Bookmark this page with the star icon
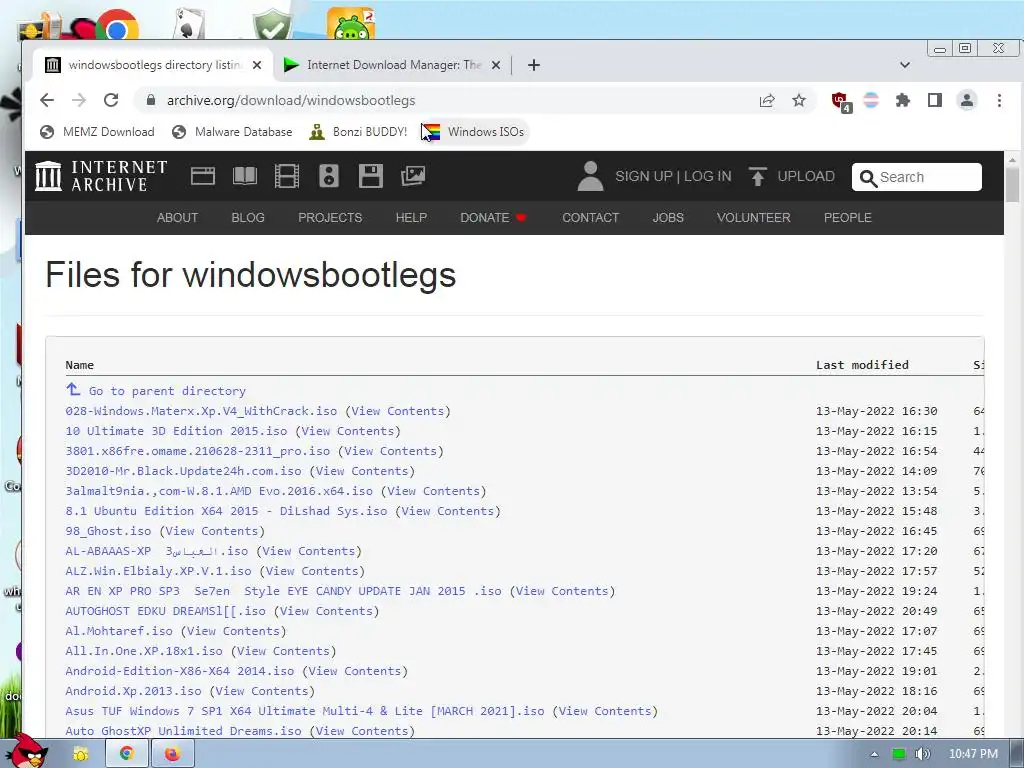1024x768 pixels. [x=799, y=101]
